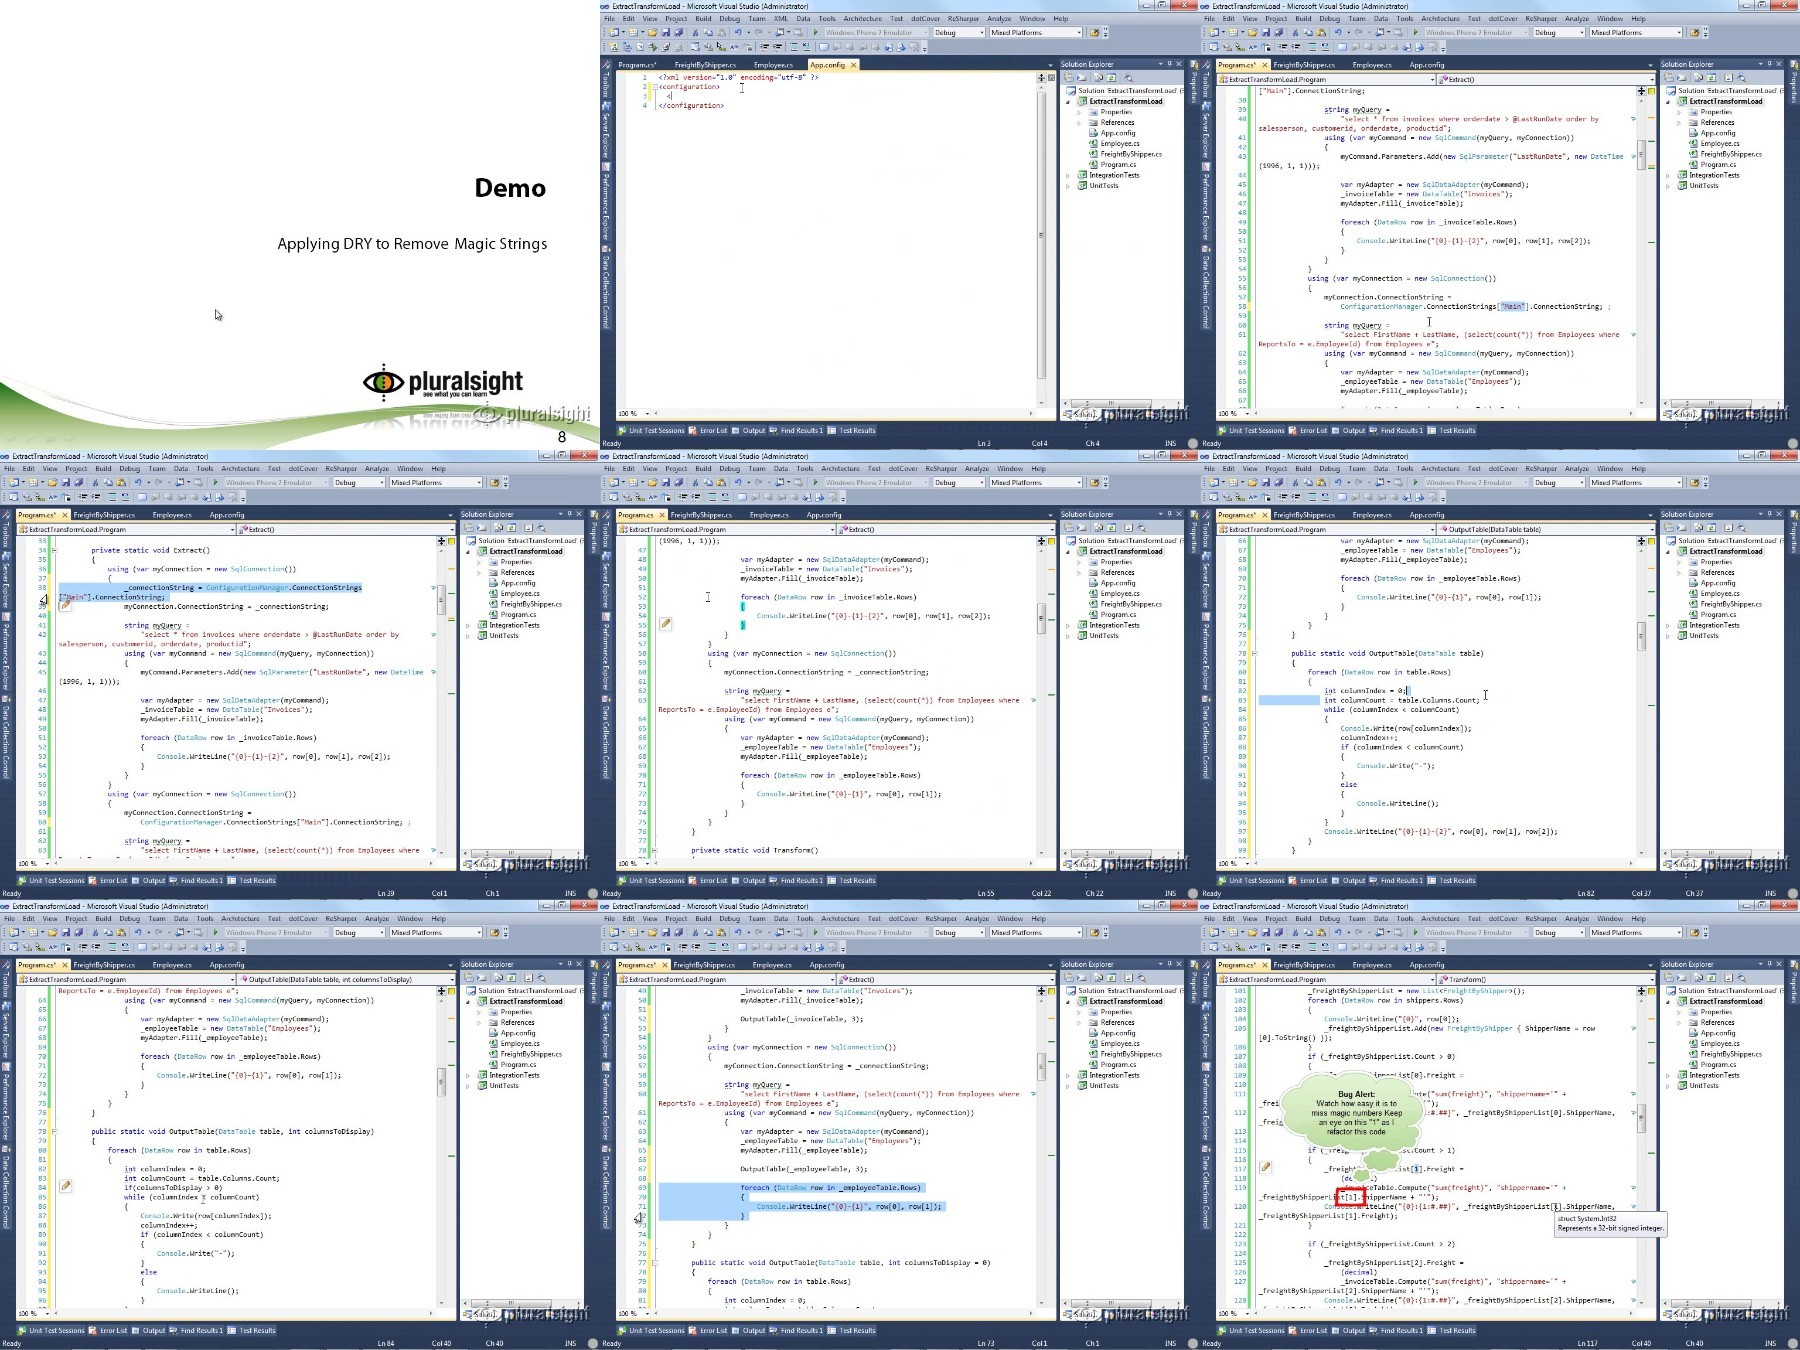Click Solution Explorer Properties icon, App.config editor window
Screen dimensions: 1800x1350
pos(1069,77)
